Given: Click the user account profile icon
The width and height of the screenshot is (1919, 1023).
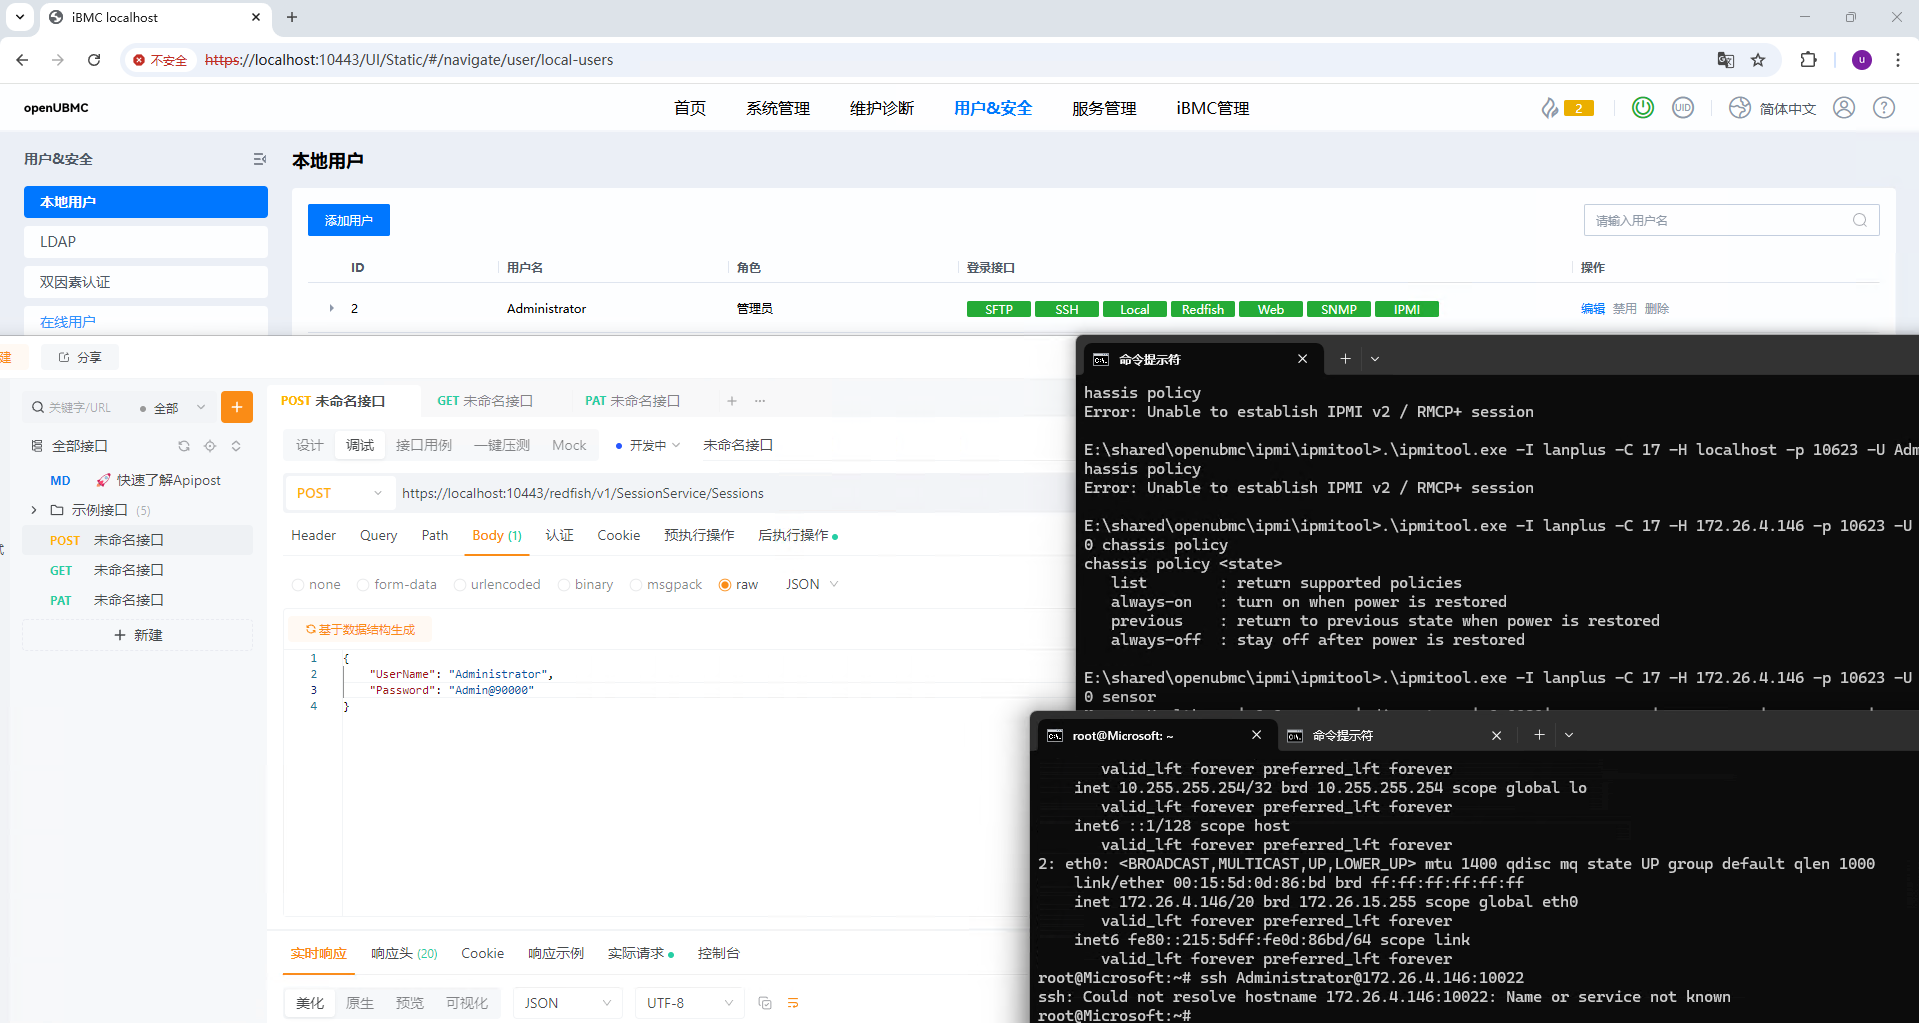Looking at the screenshot, I should (x=1844, y=108).
